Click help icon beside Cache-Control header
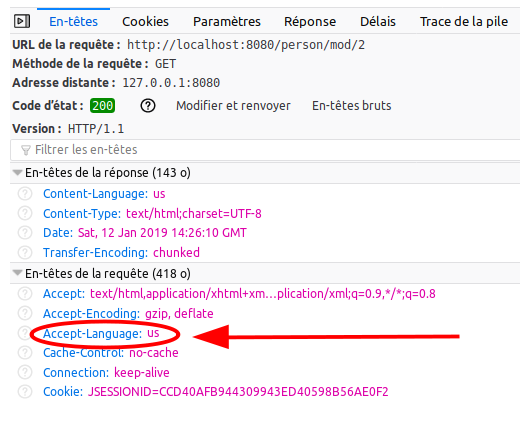Screen dimensions: 529x423 point(25,353)
